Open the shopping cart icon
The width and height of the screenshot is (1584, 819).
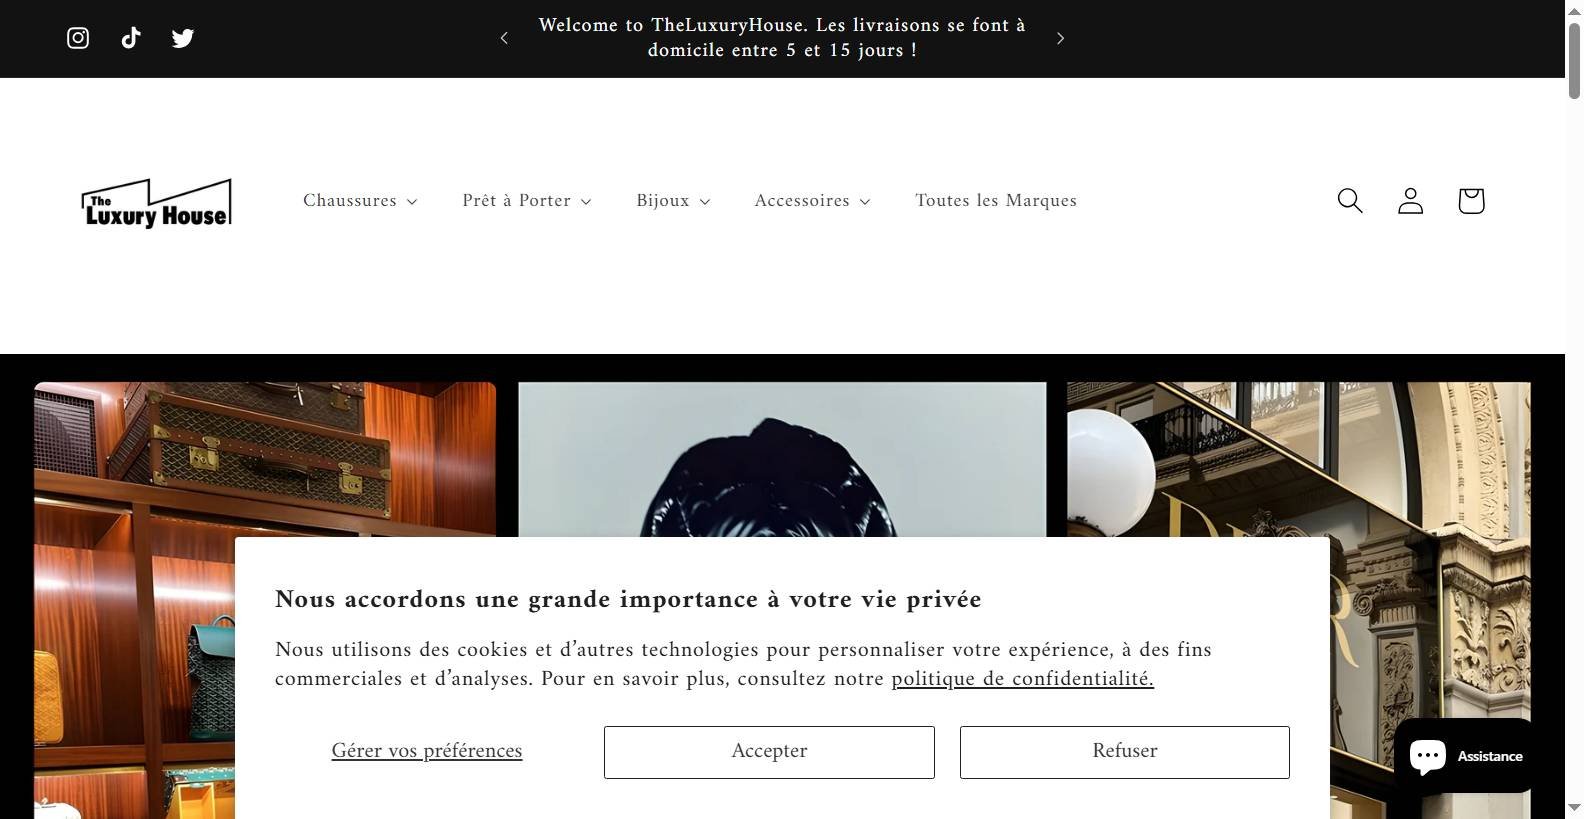1471,201
